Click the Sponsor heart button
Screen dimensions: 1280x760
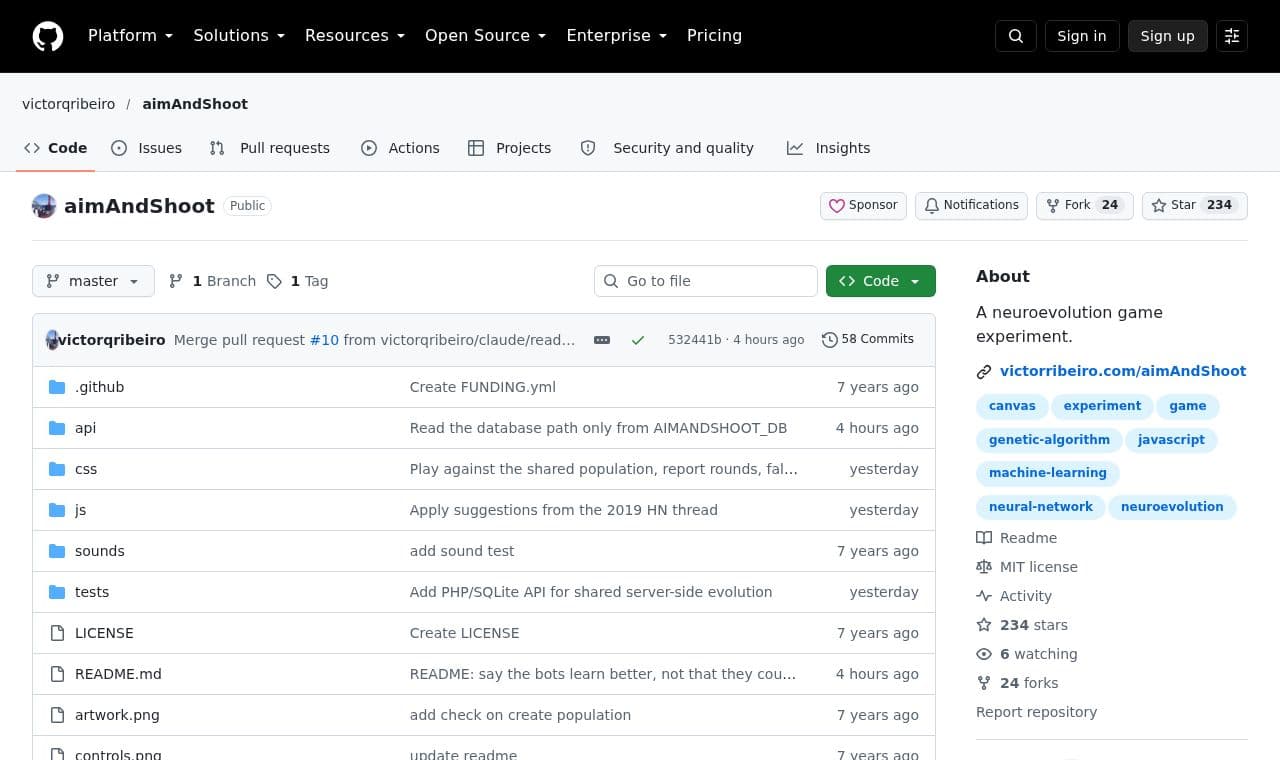pyautogui.click(x=863, y=205)
